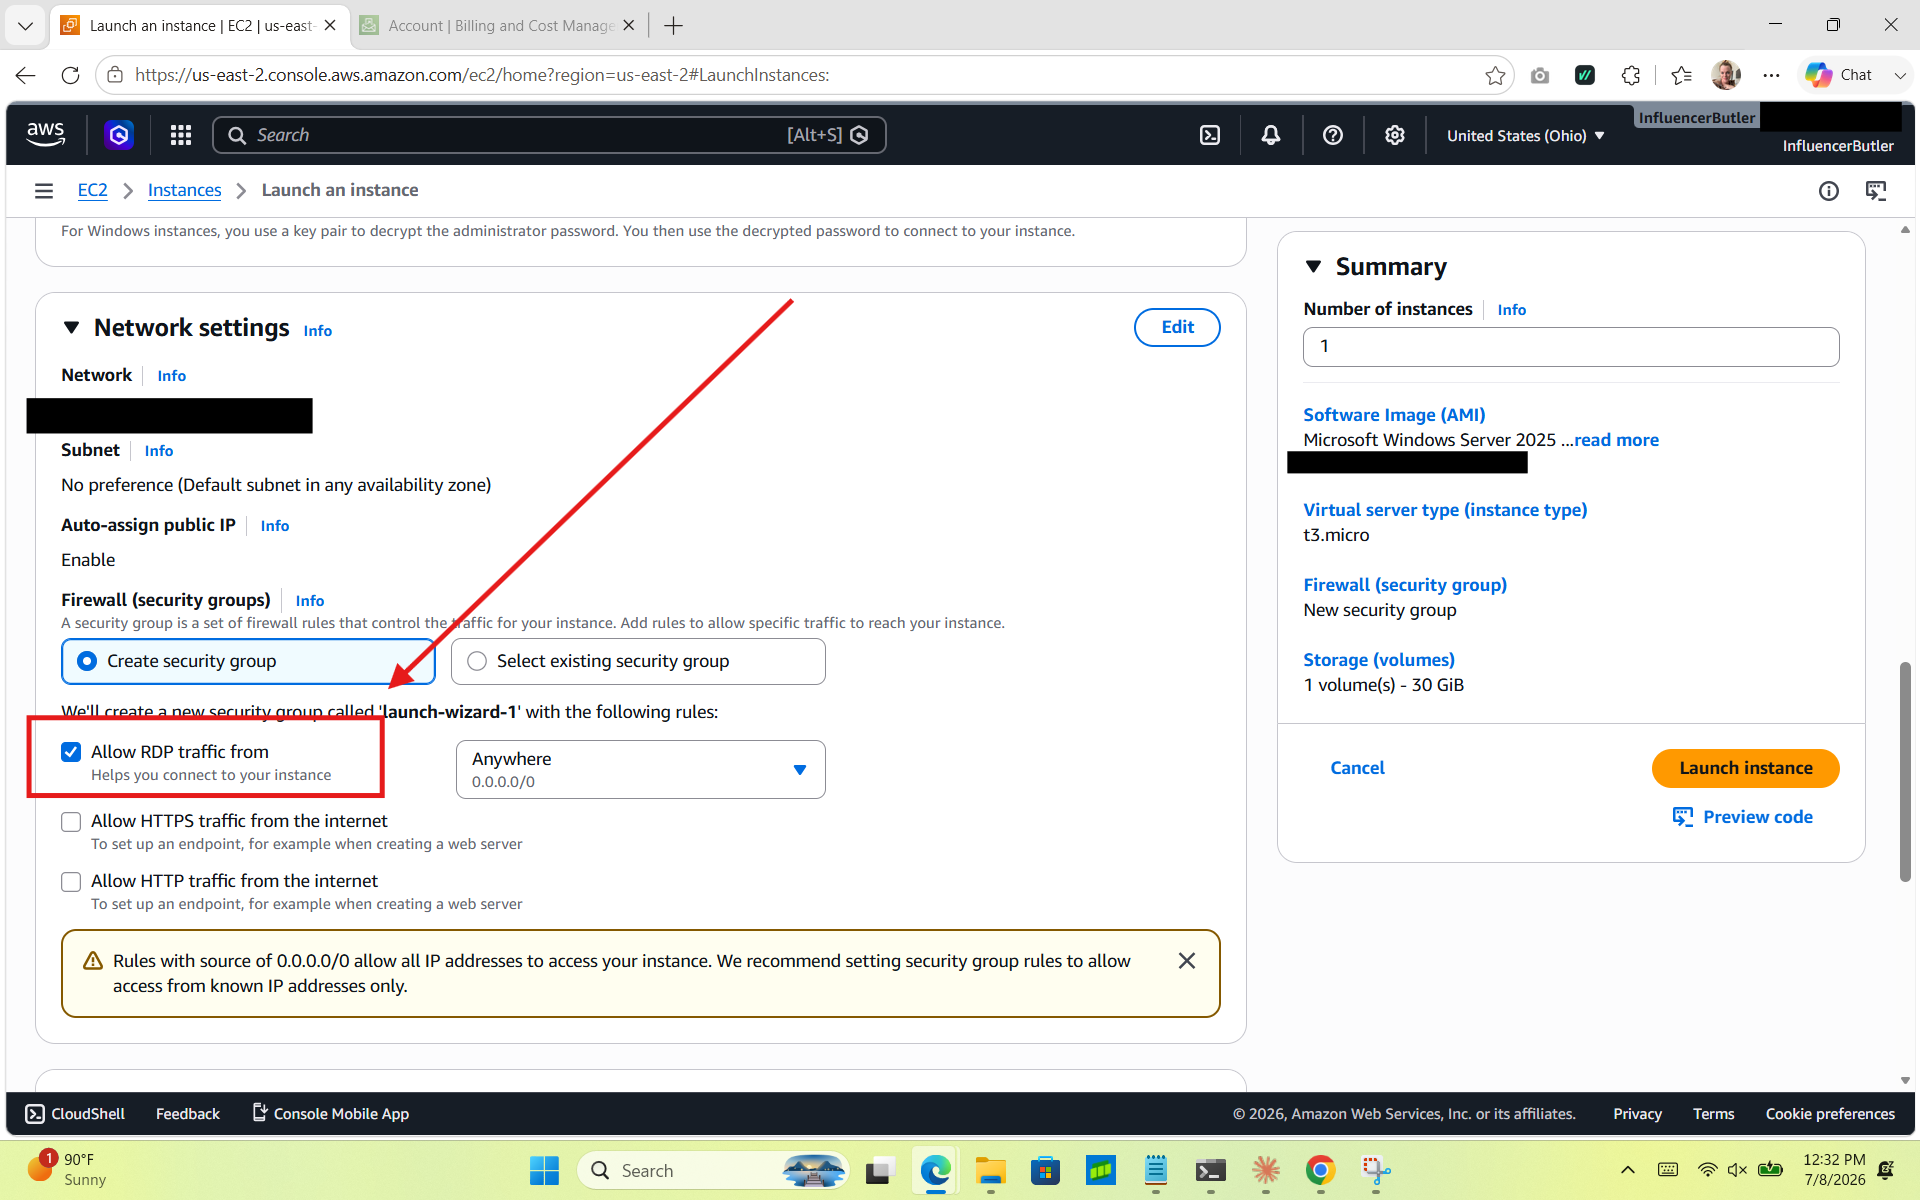The height and width of the screenshot is (1200, 1920).
Task: Click read more for the AMI description
Action: [x=1616, y=440]
